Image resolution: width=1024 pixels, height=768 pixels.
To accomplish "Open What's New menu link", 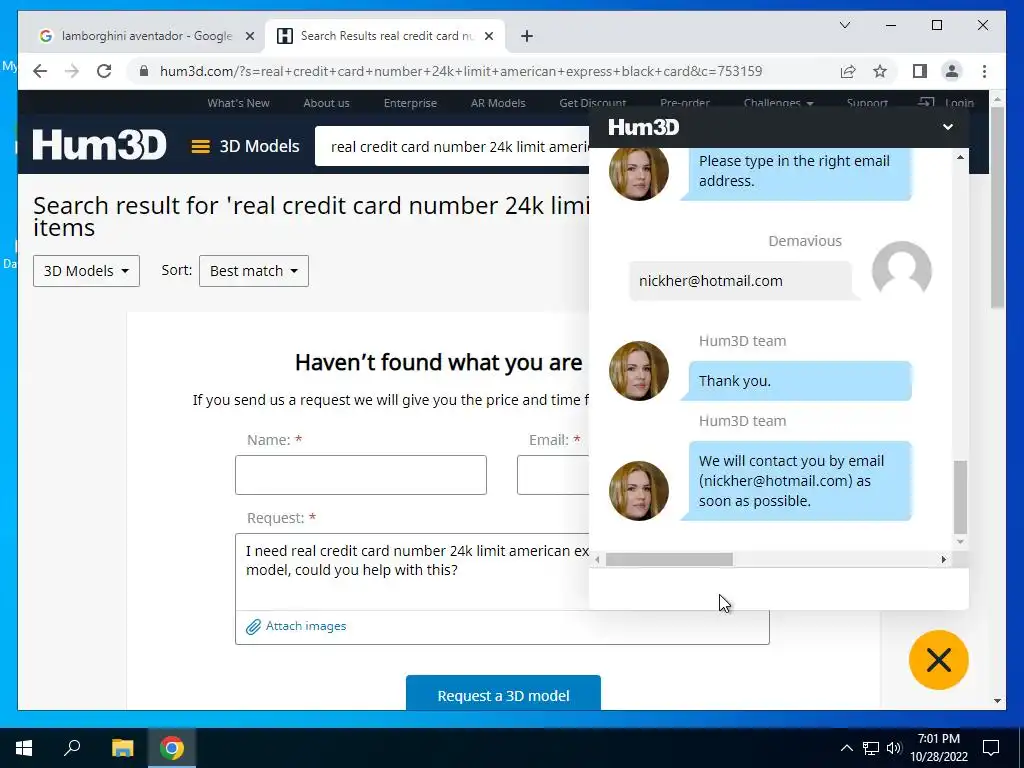I will pos(238,103).
